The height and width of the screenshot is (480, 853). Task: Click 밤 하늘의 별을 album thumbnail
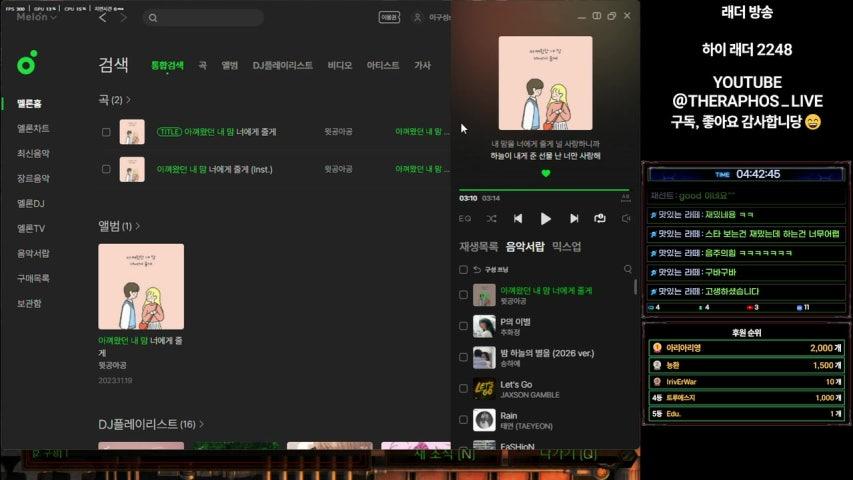(484, 358)
